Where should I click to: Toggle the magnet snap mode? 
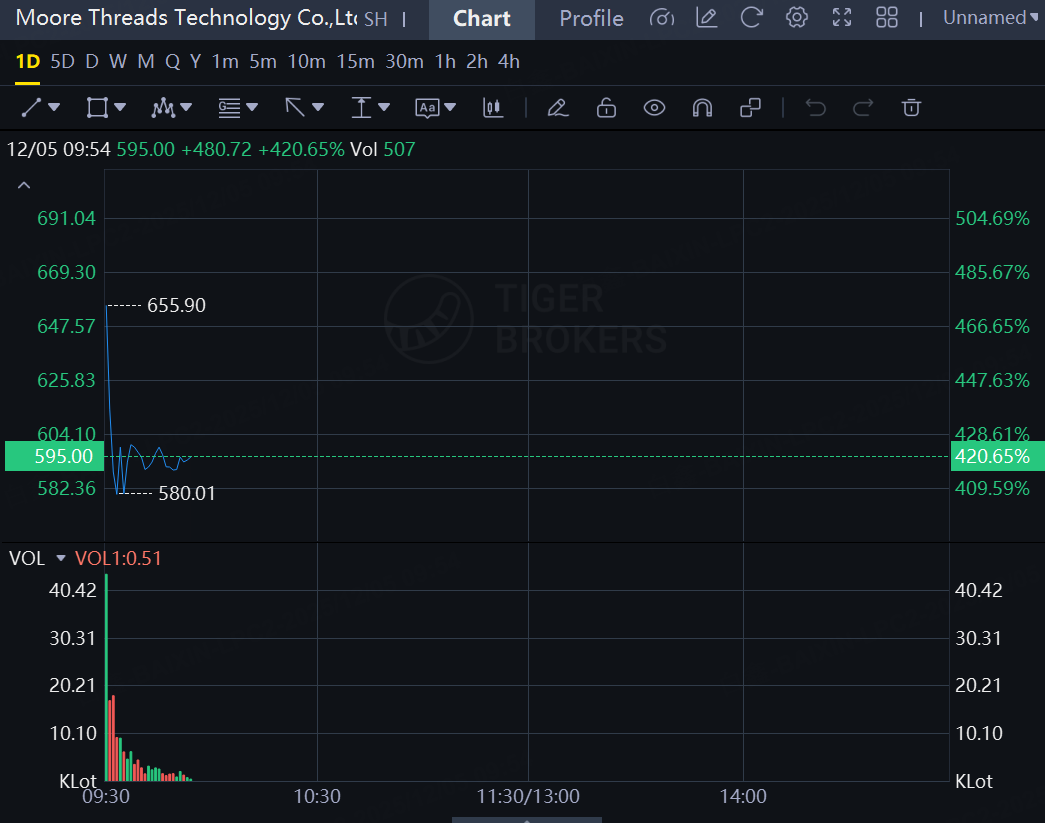[x=702, y=107]
